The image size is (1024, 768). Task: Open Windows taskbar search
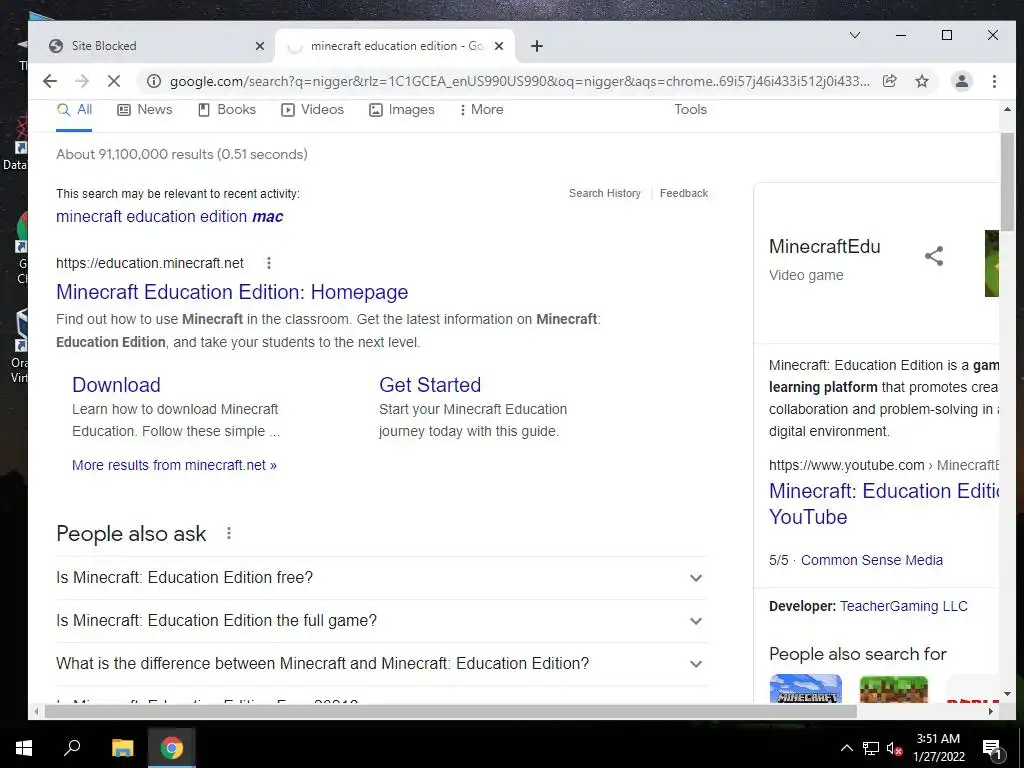72,748
